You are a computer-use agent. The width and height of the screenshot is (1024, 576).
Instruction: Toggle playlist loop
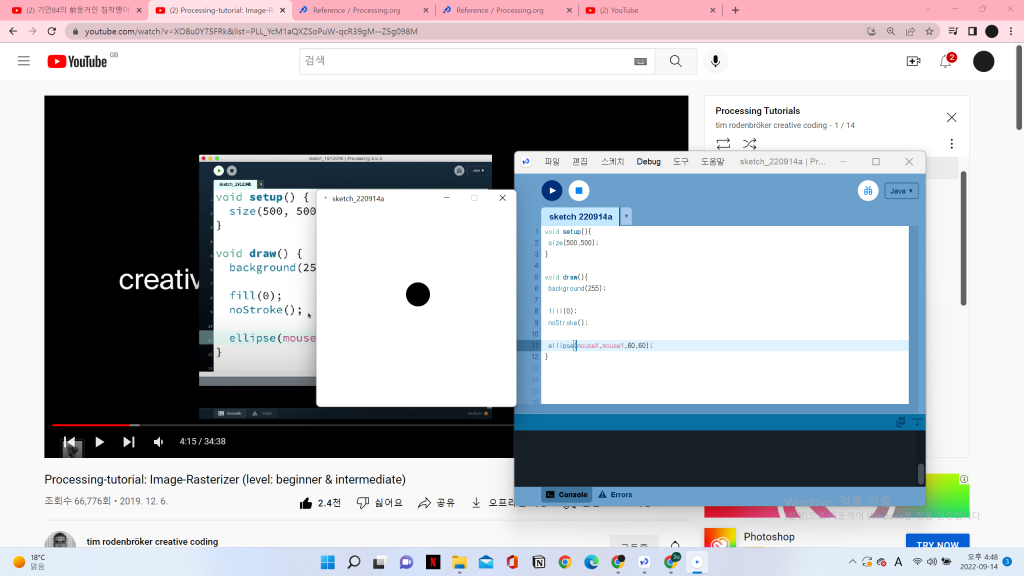723,144
